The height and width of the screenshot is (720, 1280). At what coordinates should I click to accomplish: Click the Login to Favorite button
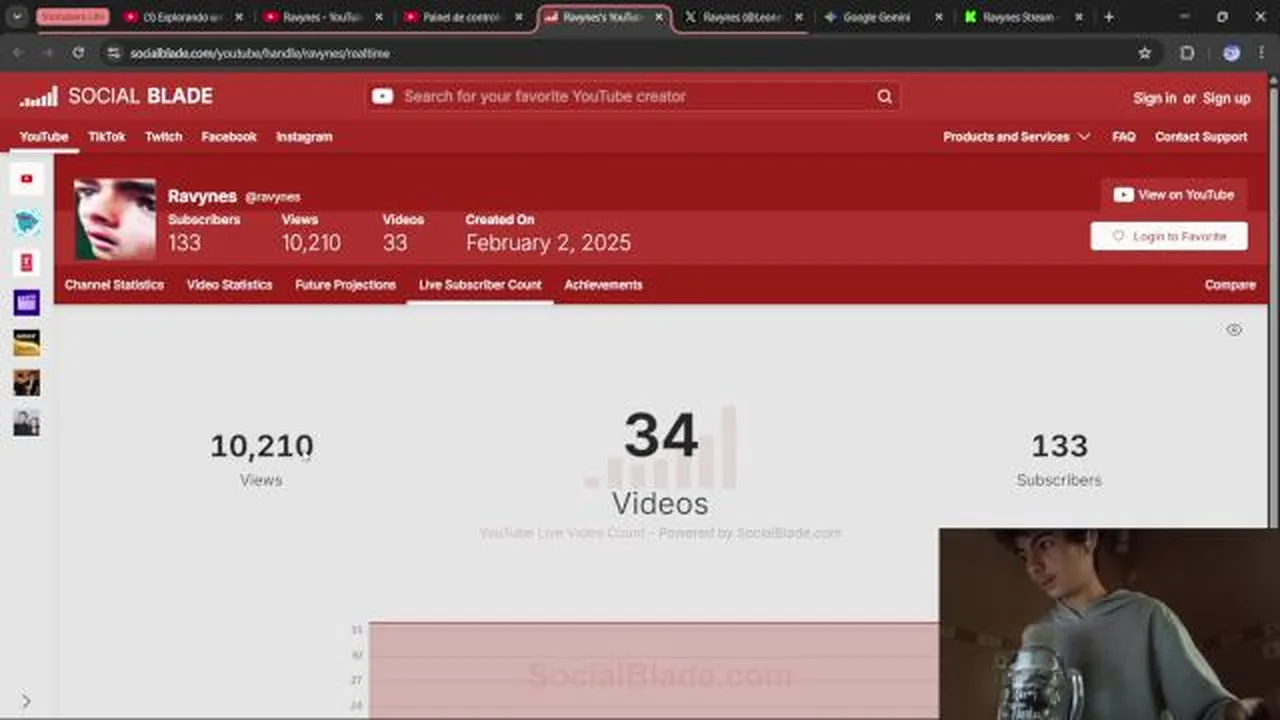[x=1169, y=236]
